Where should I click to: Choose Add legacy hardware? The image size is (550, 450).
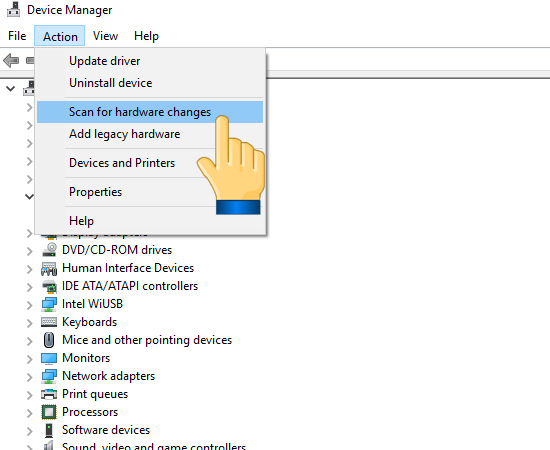[x=150, y=134]
